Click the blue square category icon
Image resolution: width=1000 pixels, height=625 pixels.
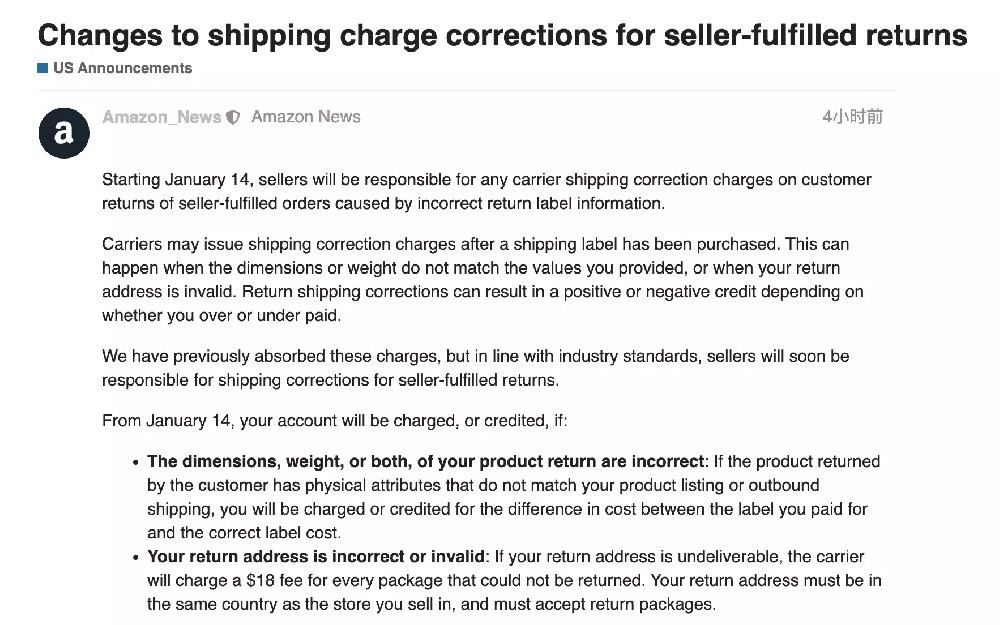[x=43, y=68]
